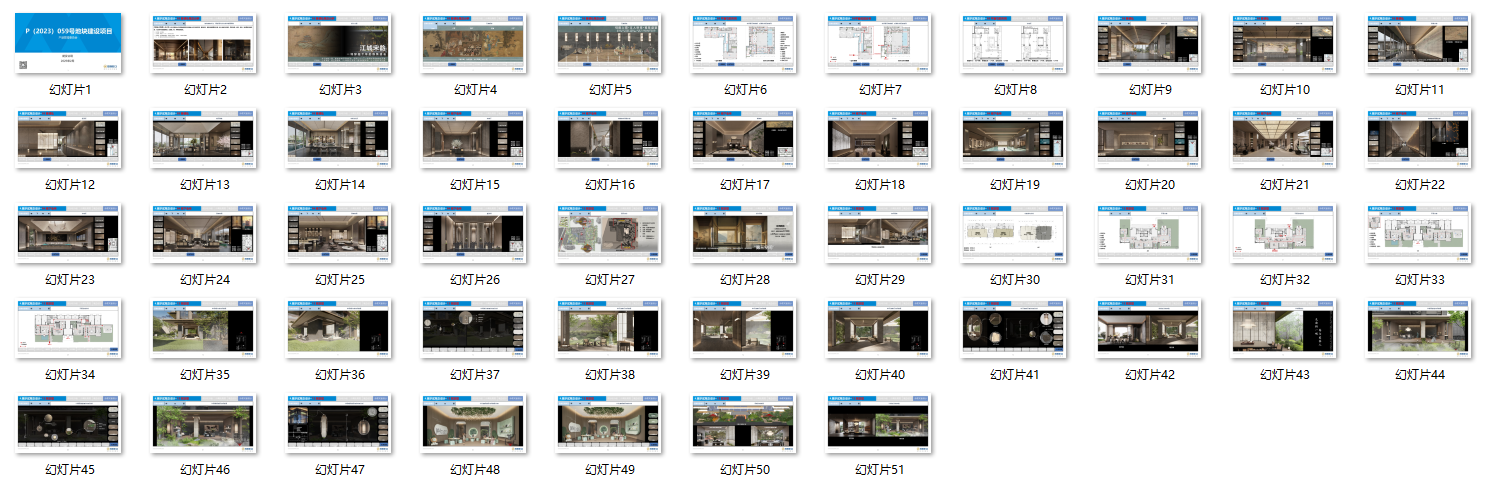Select slide thumbnail labeled 幻灯片14
This screenshot has height=489, width=1486.
339,138
